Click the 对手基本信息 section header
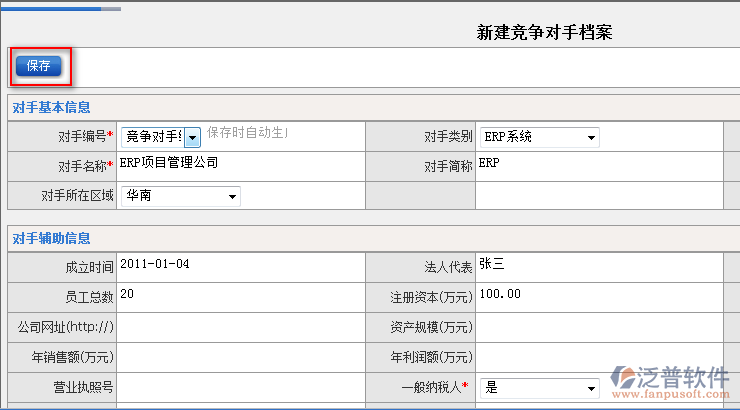This screenshot has width=740, height=410. click(50, 108)
